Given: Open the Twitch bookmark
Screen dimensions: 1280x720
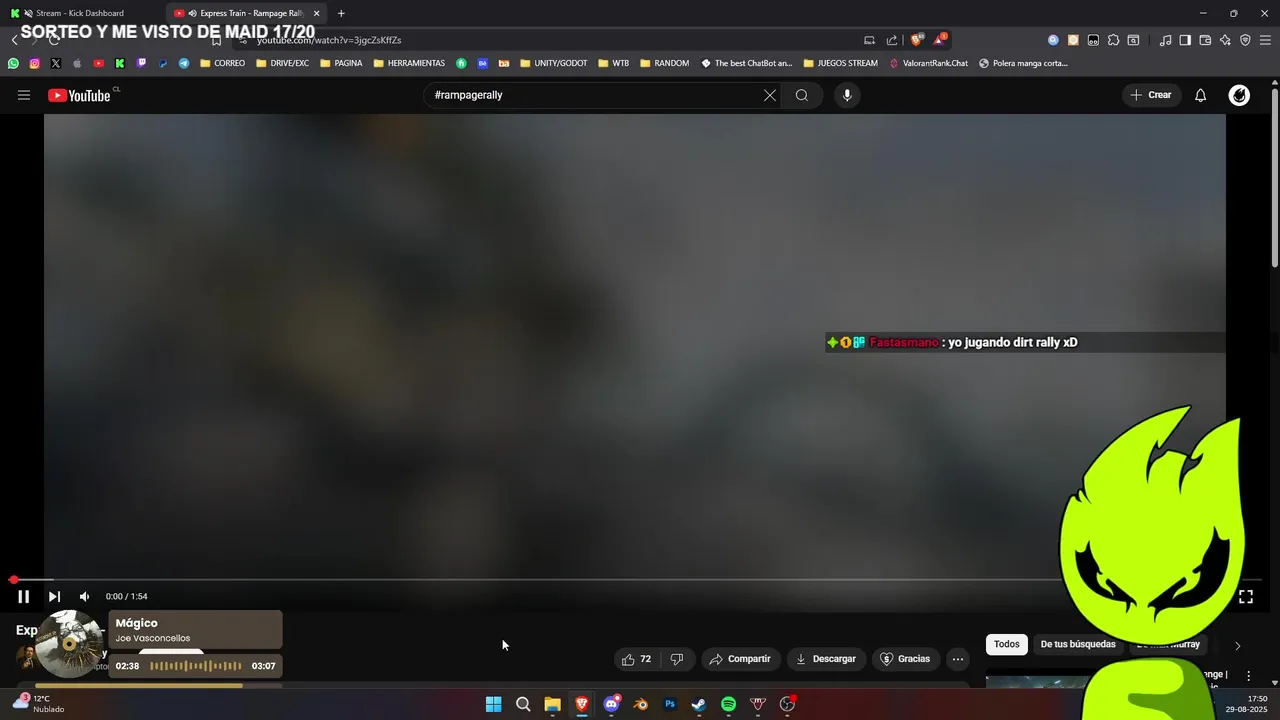Looking at the screenshot, I should 141,63.
